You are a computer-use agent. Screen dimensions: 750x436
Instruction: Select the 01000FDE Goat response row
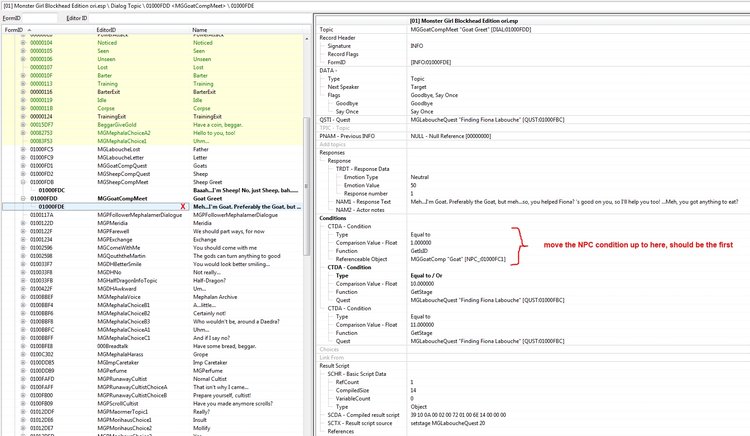coord(152,207)
